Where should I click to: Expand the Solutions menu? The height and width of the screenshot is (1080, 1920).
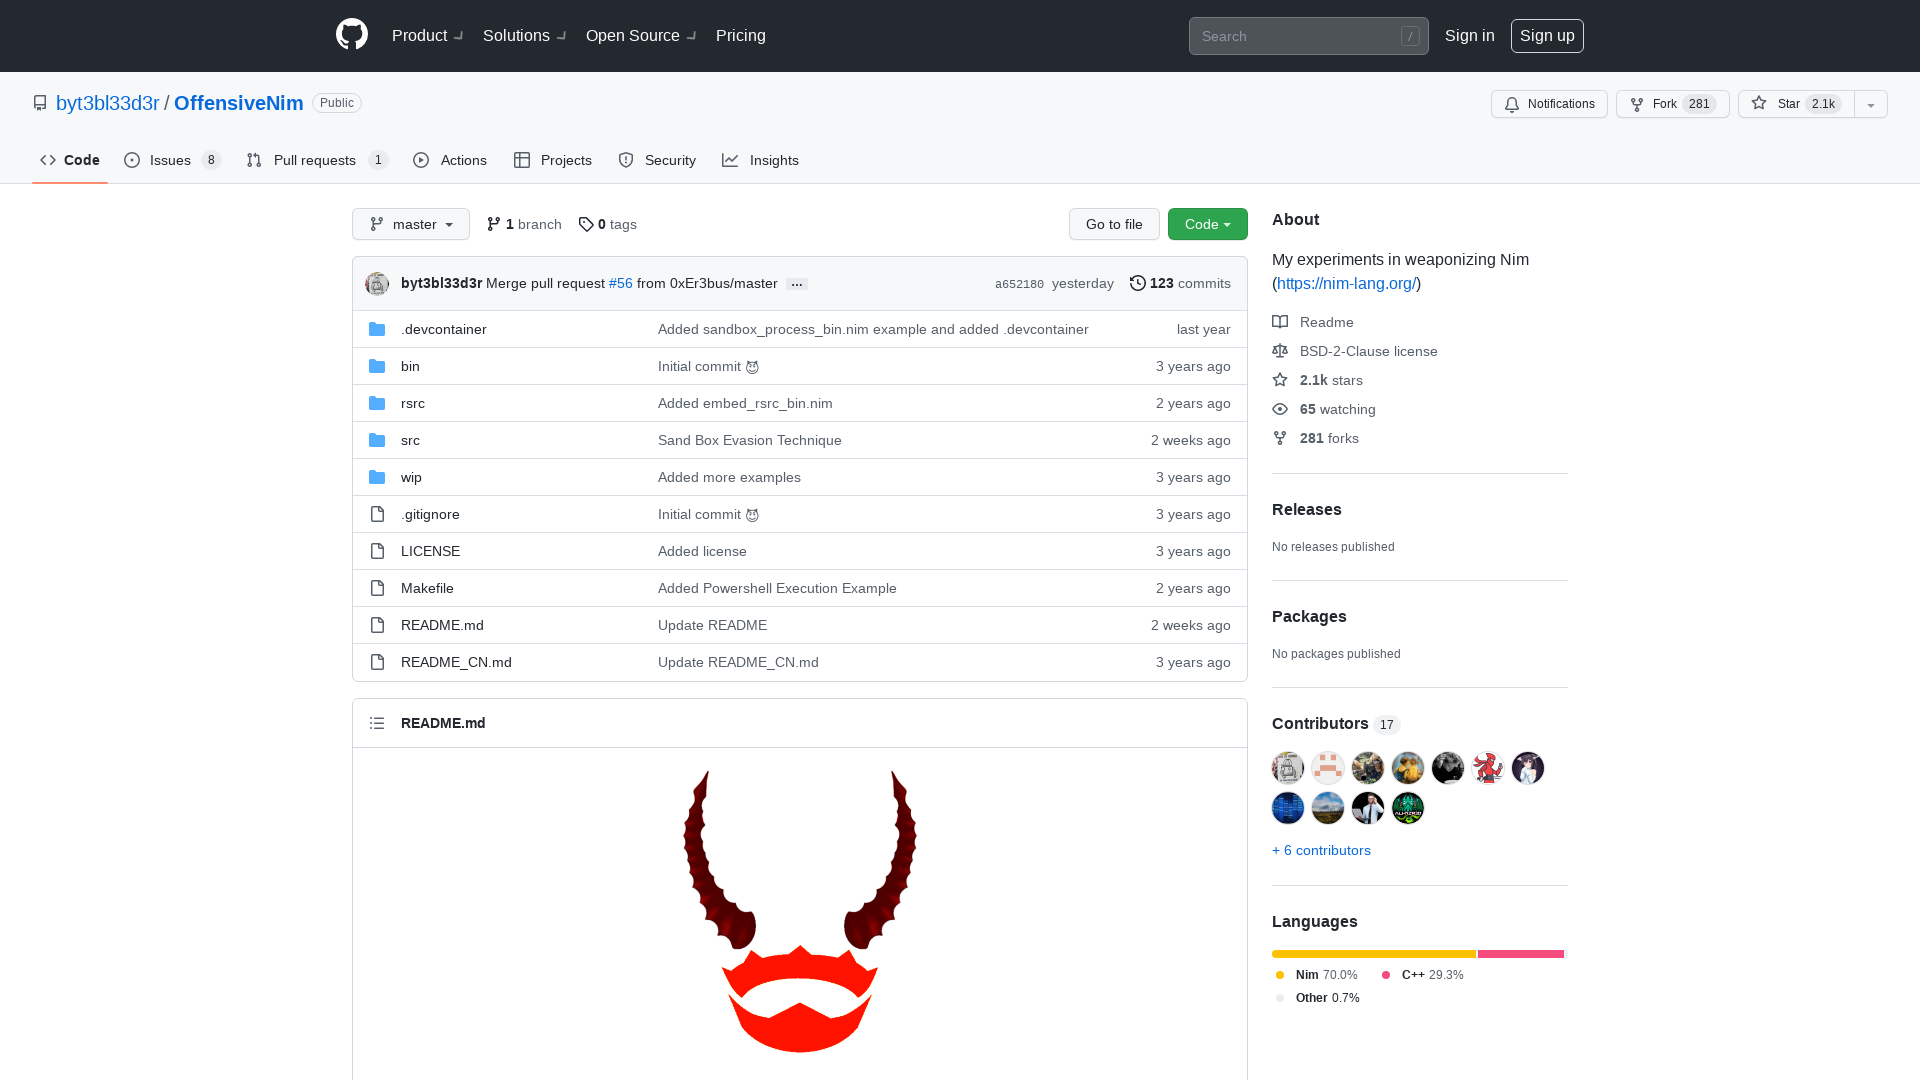coord(525,36)
